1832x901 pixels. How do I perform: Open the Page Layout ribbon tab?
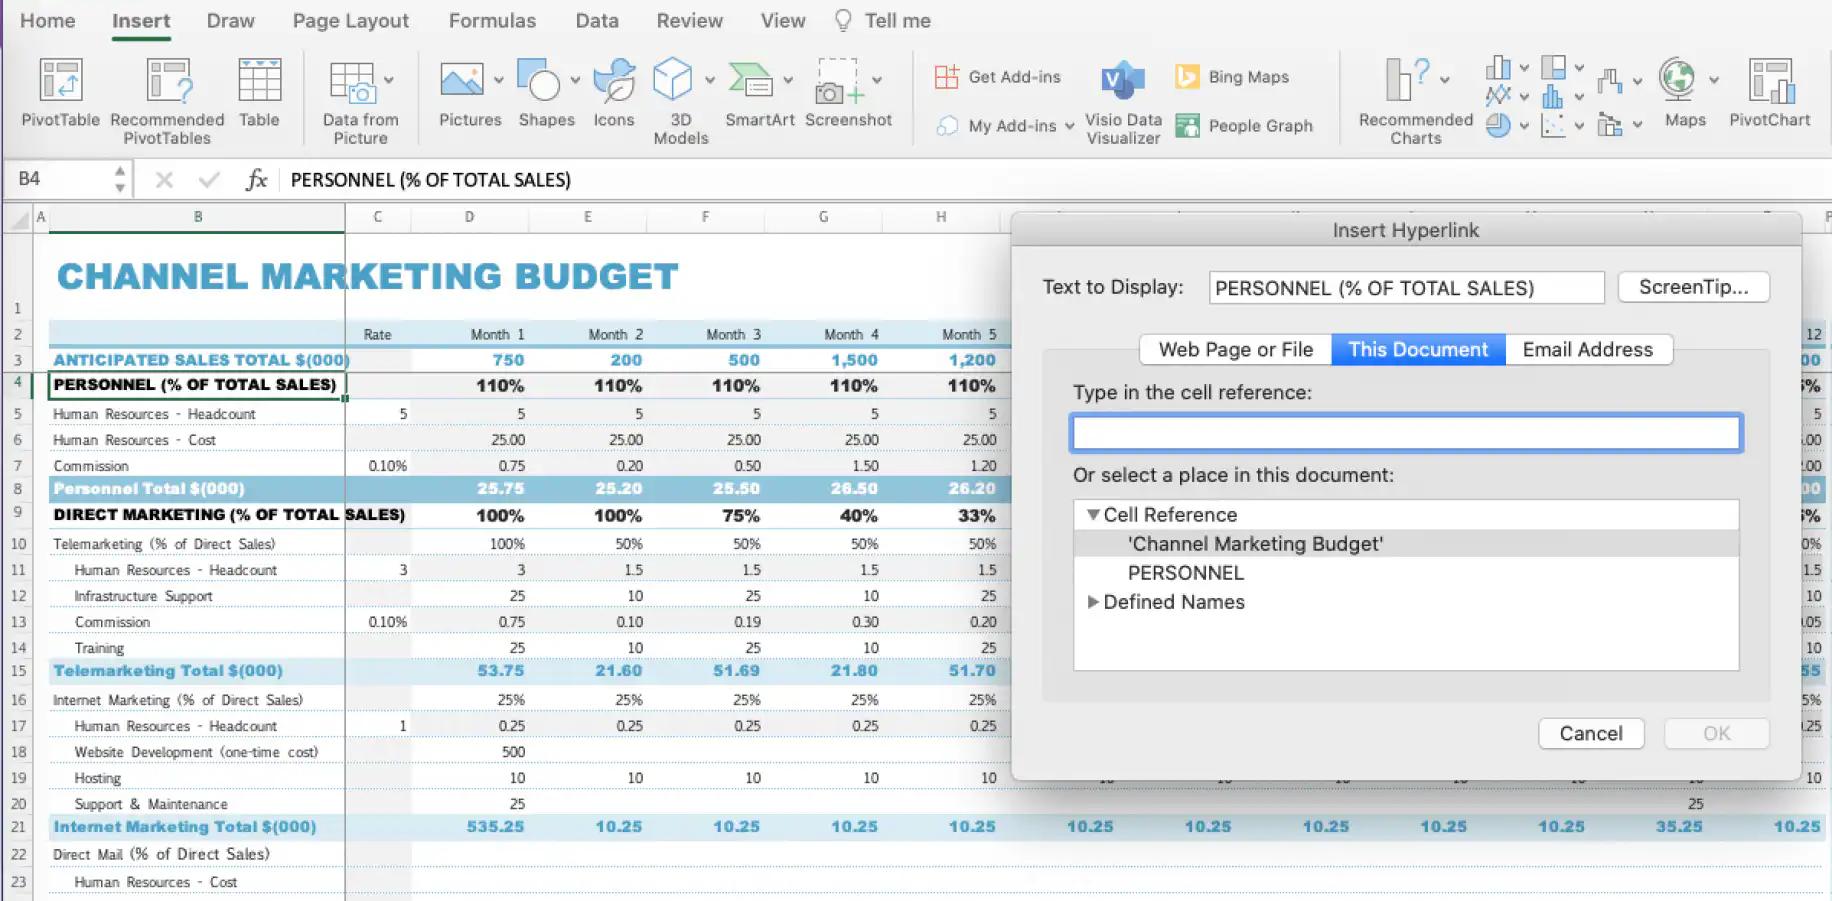click(x=350, y=21)
